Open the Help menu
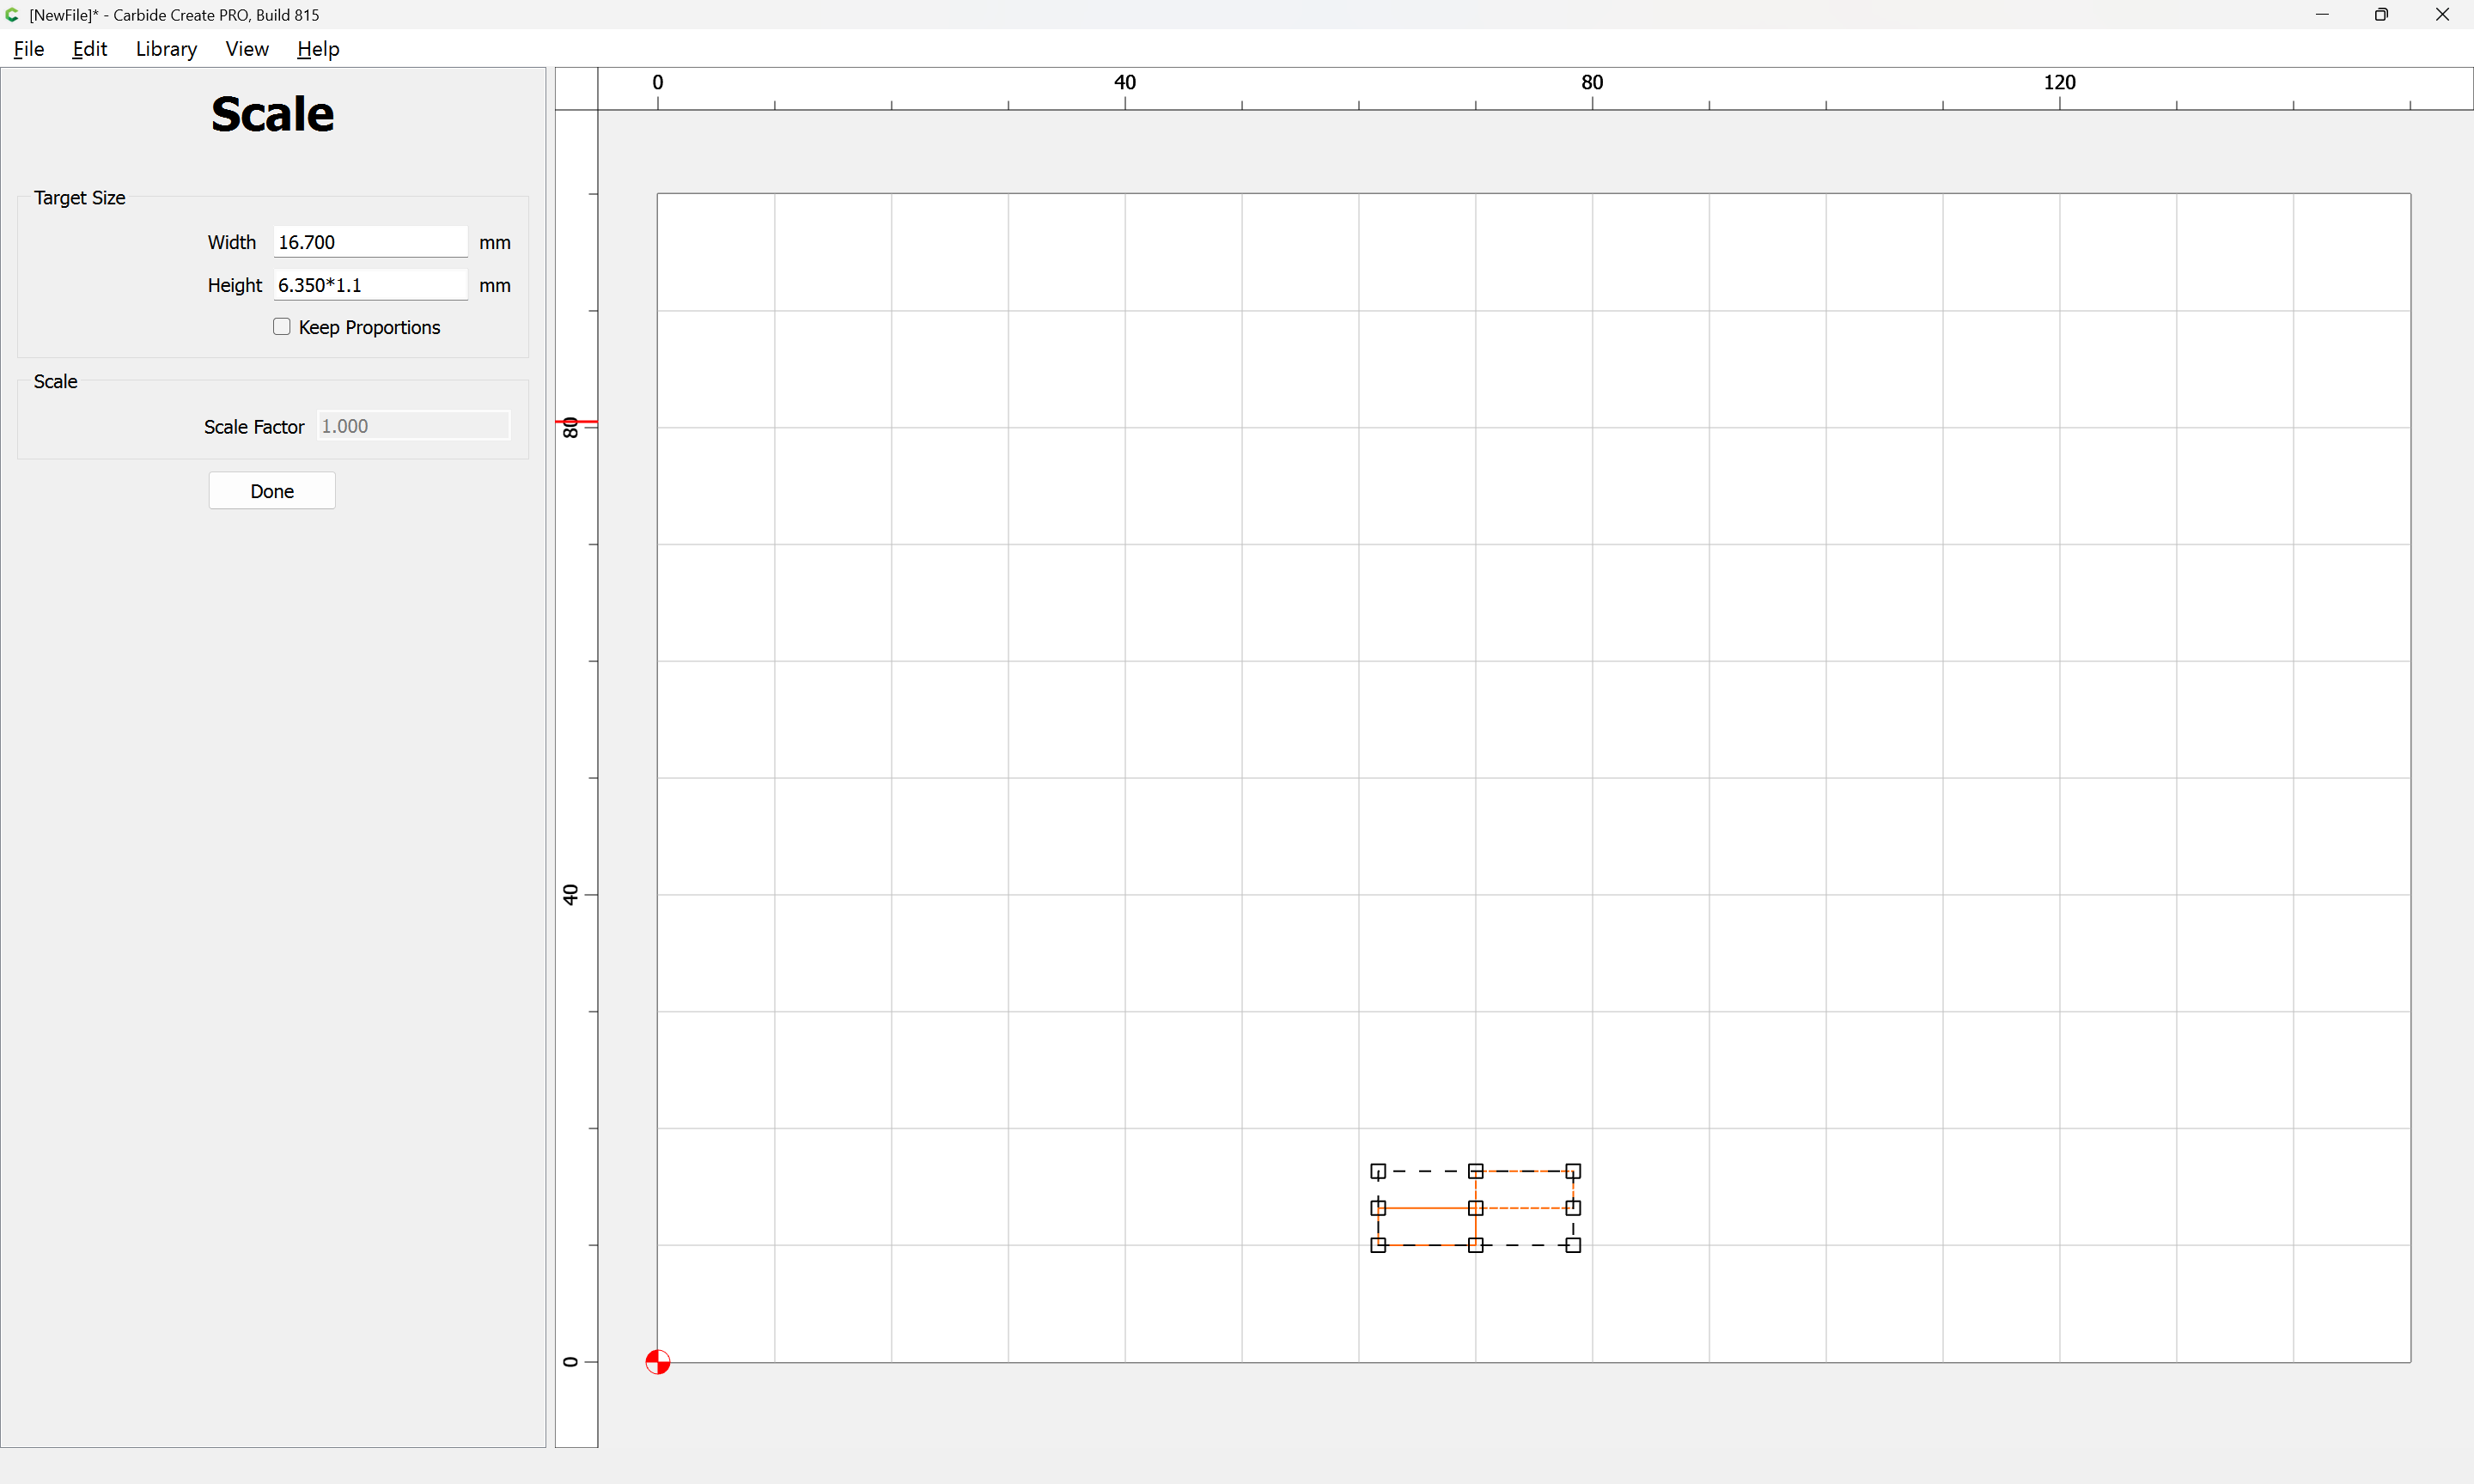Image resolution: width=2474 pixels, height=1484 pixels. (318, 49)
